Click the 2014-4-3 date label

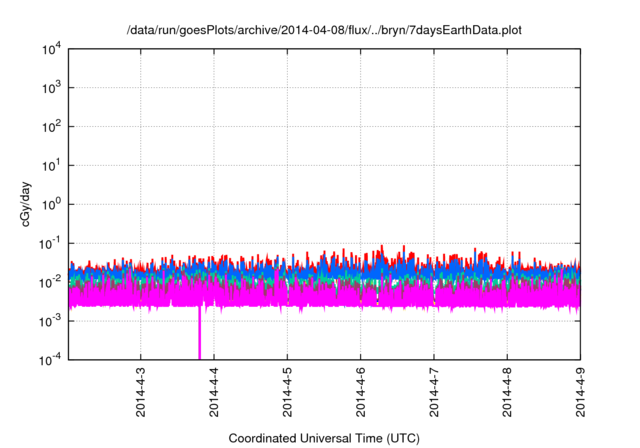pyautogui.click(x=140, y=392)
